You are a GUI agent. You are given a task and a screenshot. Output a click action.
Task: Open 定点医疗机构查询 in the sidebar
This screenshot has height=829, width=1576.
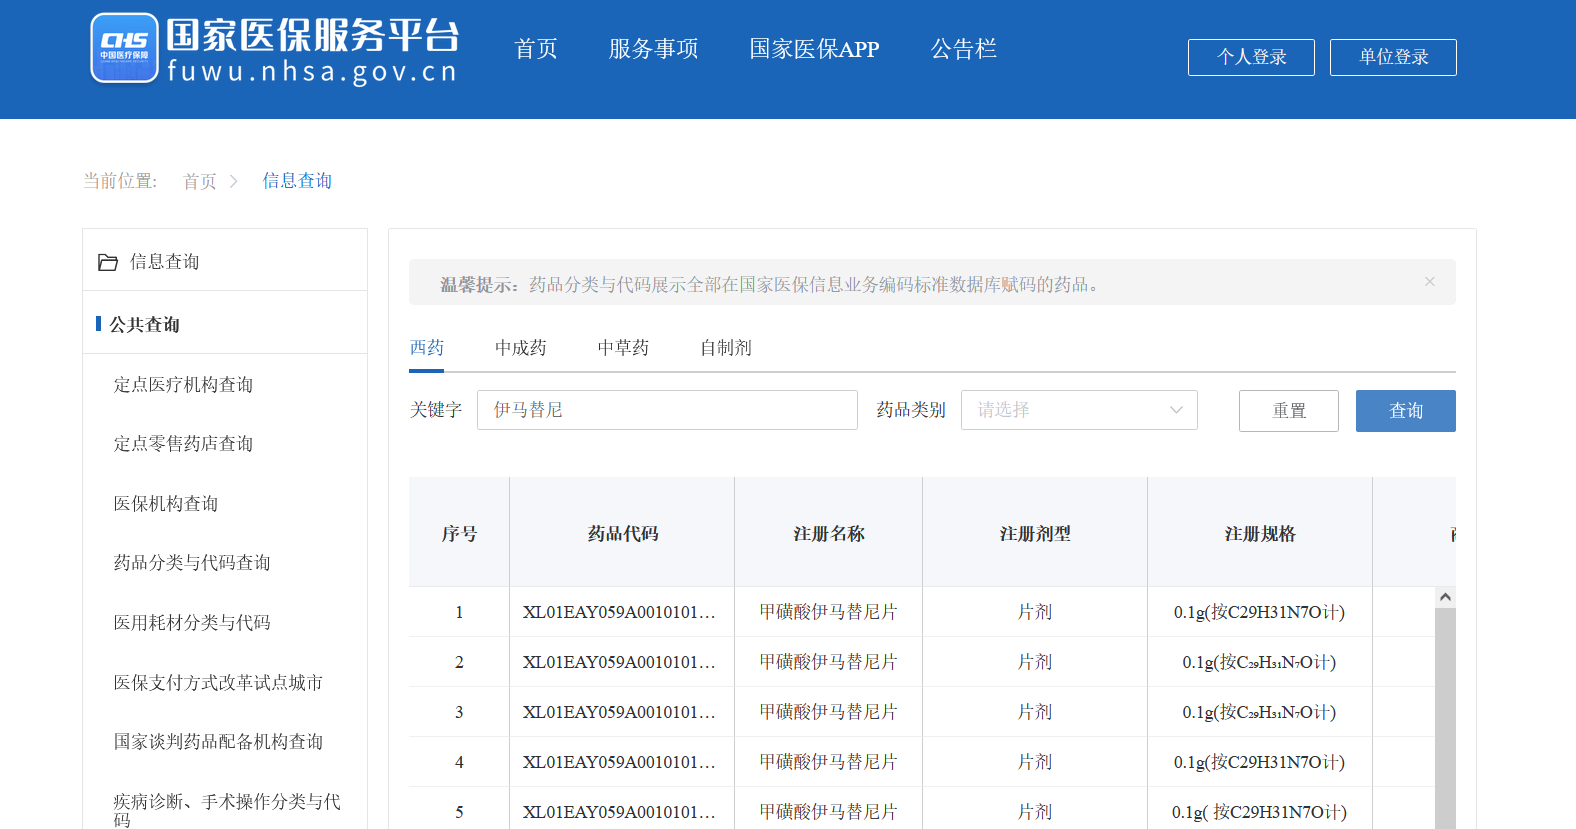[x=183, y=385]
